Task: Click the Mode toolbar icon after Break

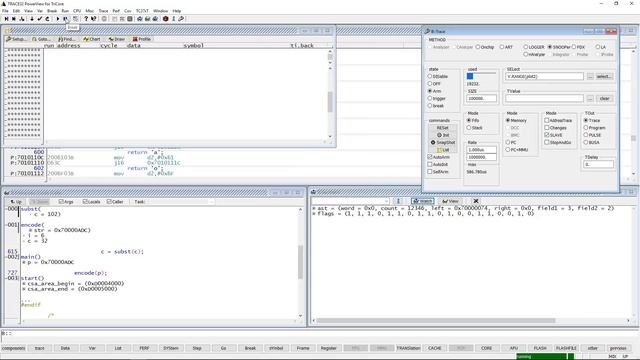Action: pyautogui.click(x=76, y=19)
